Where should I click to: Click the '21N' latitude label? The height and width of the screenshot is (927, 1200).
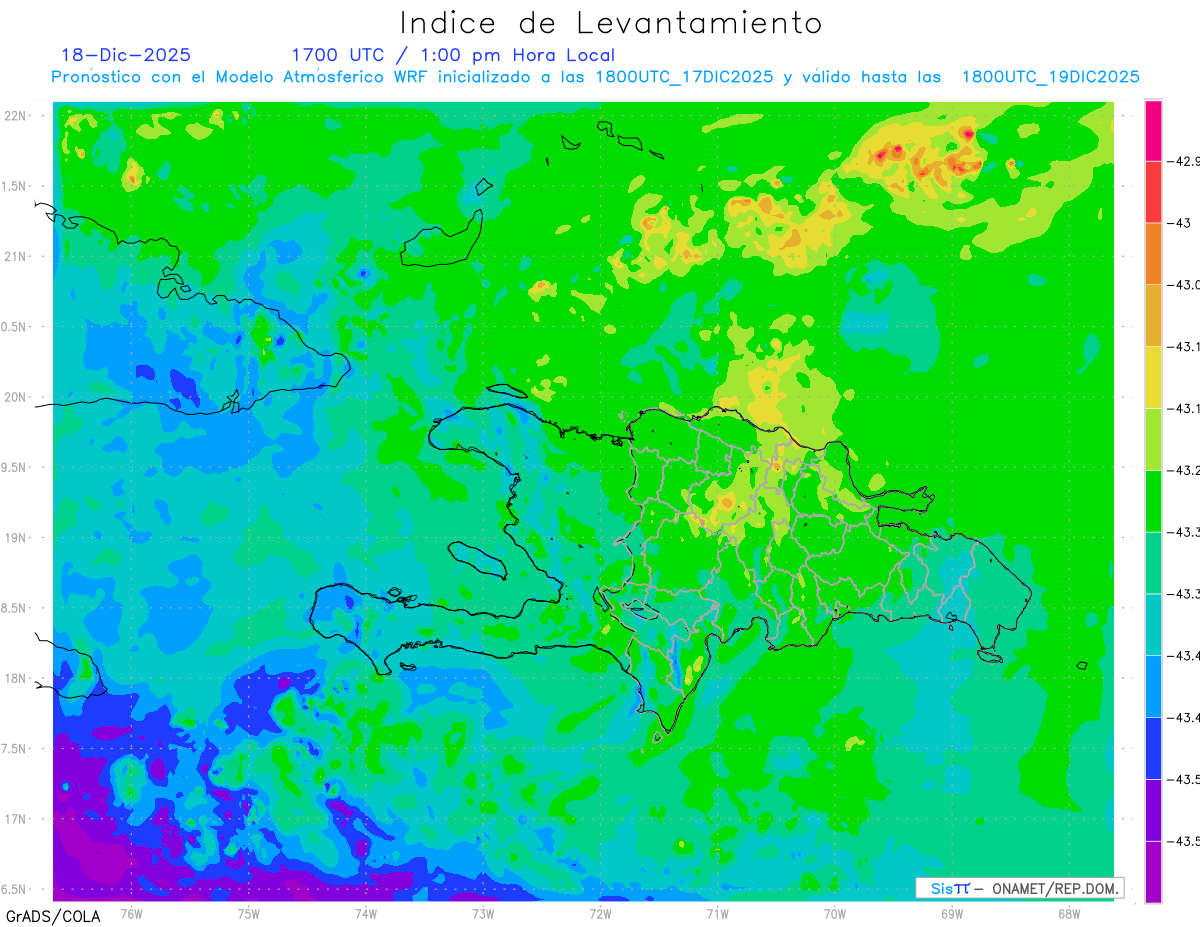(x=15, y=257)
